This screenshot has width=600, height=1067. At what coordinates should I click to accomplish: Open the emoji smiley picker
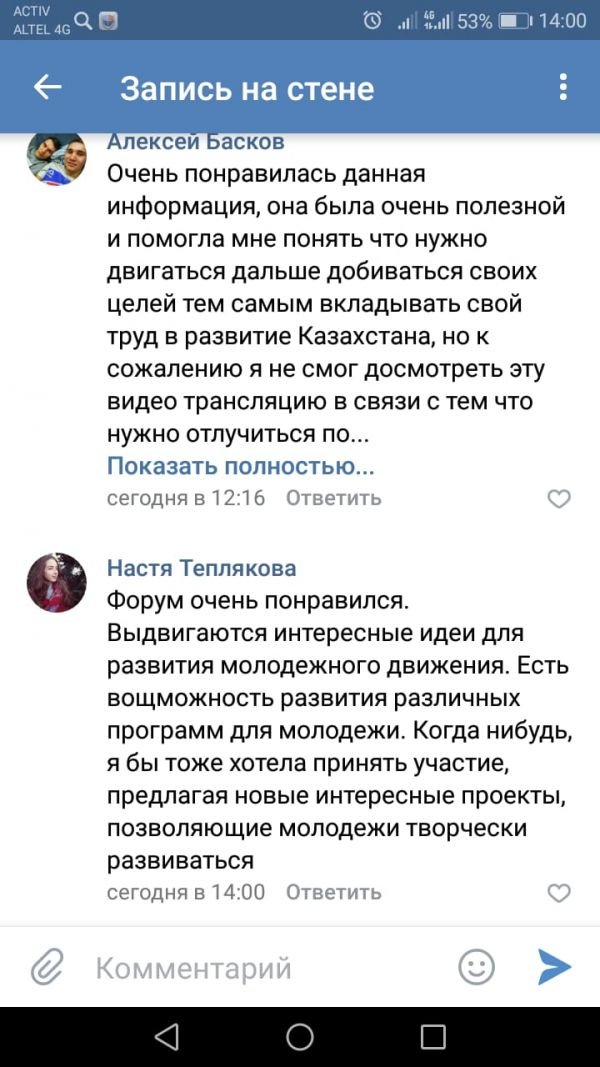pos(476,967)
